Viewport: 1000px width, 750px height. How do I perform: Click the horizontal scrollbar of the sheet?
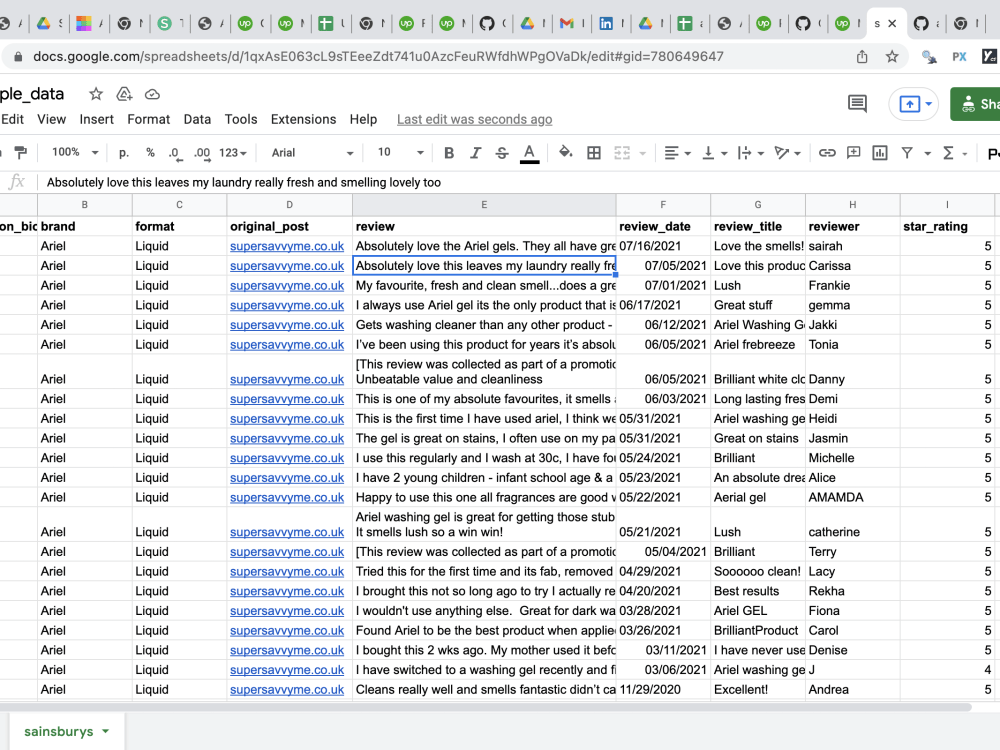(x=485, y=707)
